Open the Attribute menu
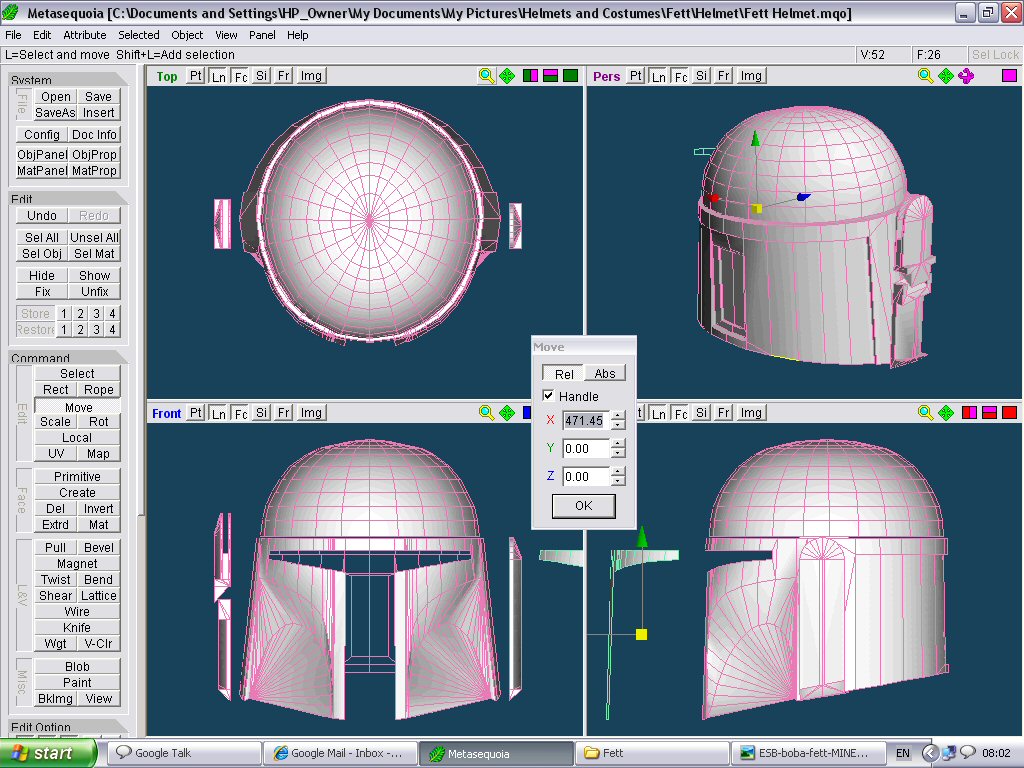1024x768 pixels. coord(84,35)
